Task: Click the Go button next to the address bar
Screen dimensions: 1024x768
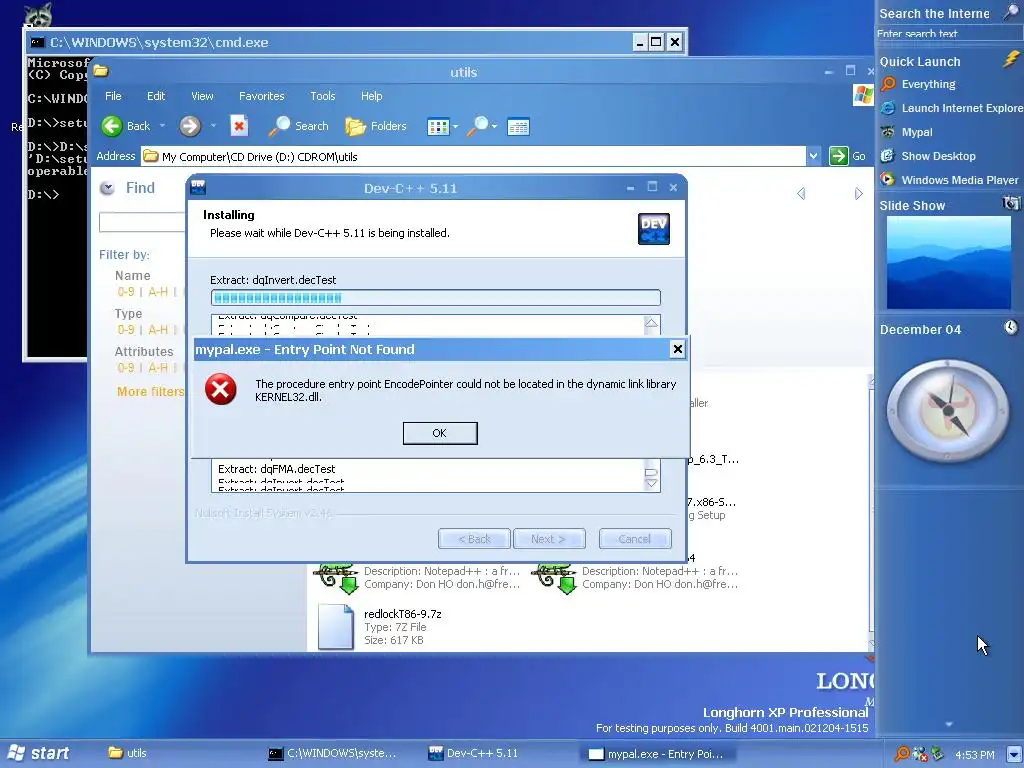Action: pyautogui.click(x=847, y=156)
